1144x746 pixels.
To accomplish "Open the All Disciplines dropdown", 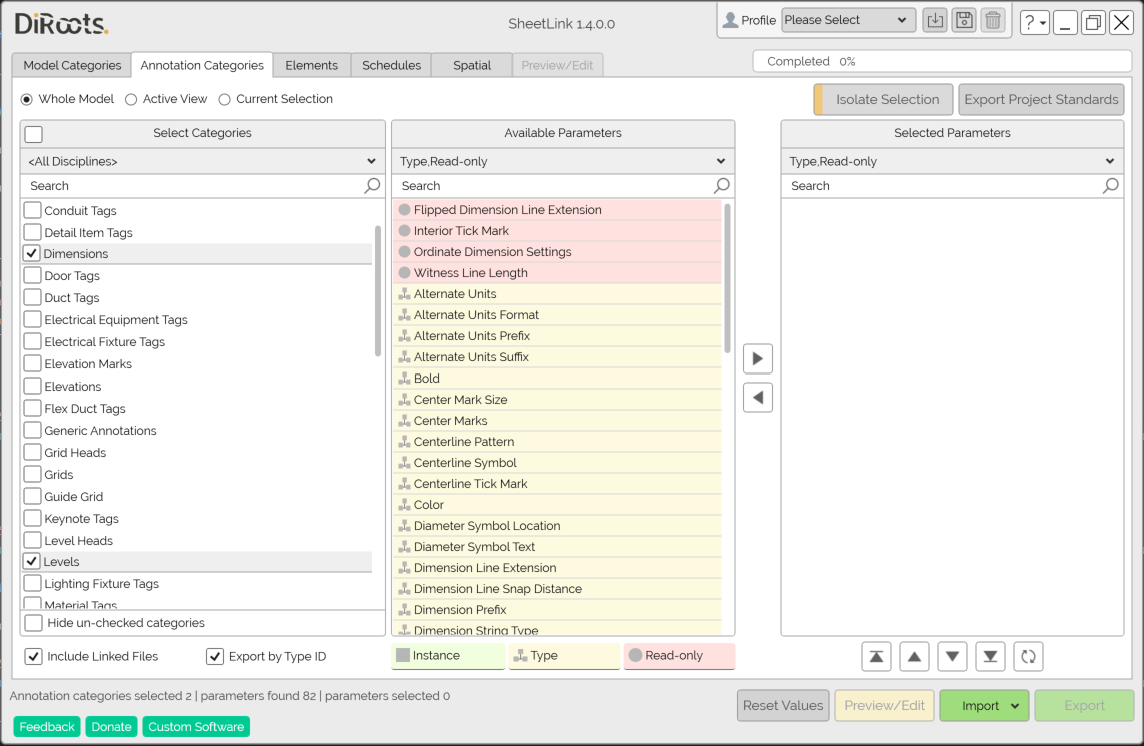I will 202,160.
